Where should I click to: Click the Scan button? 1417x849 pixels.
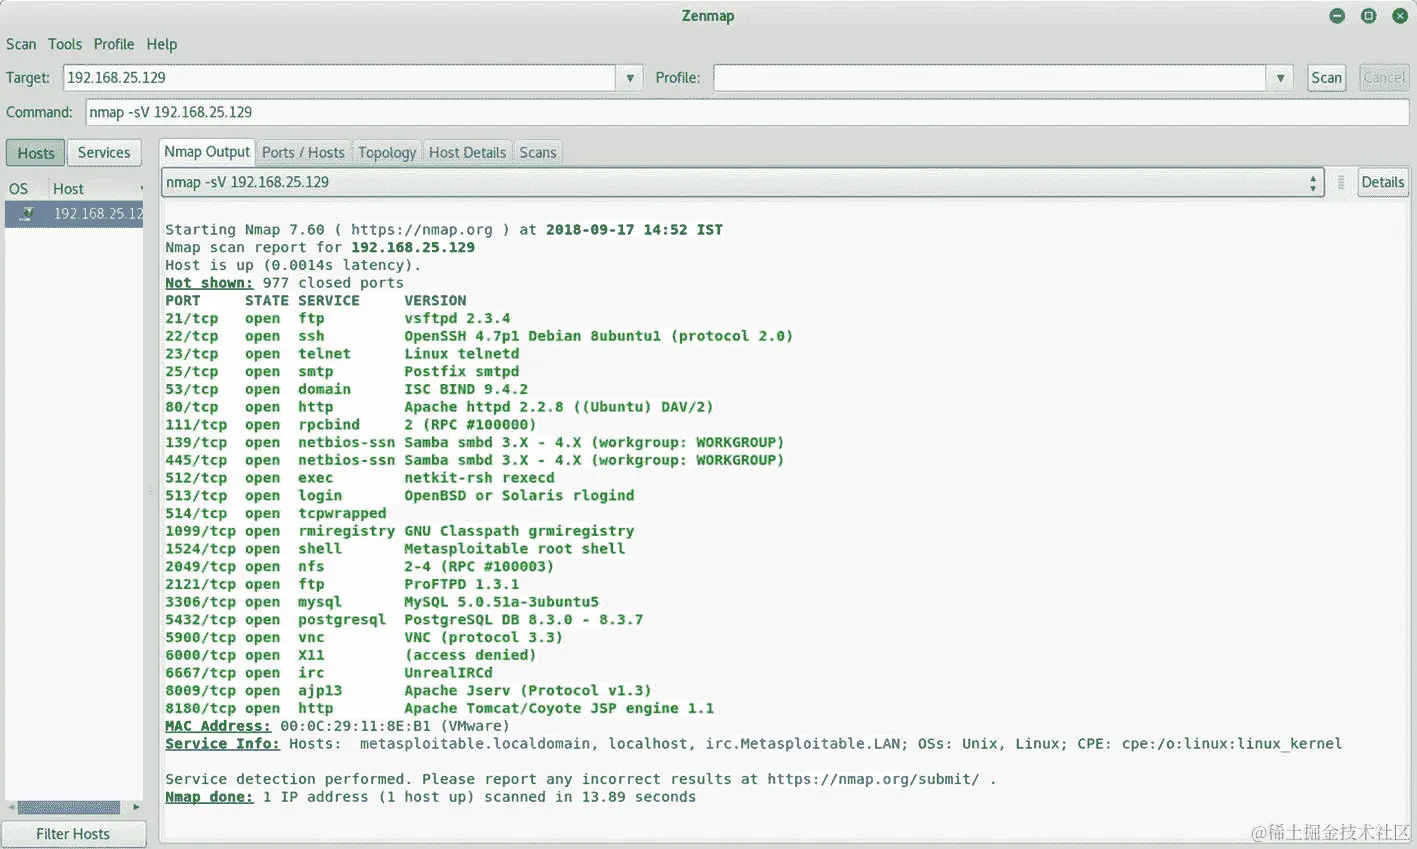tap(1326, 78)
